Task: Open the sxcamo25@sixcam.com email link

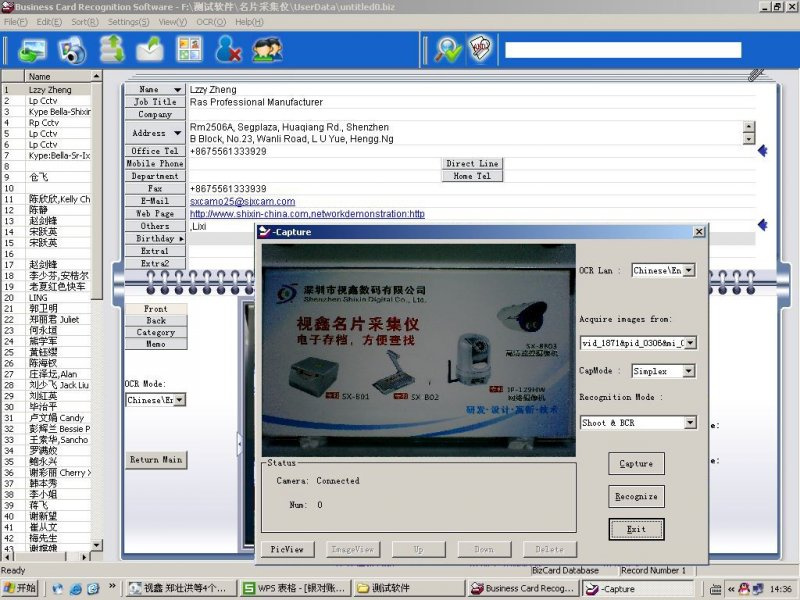Action: click(242, 202)
